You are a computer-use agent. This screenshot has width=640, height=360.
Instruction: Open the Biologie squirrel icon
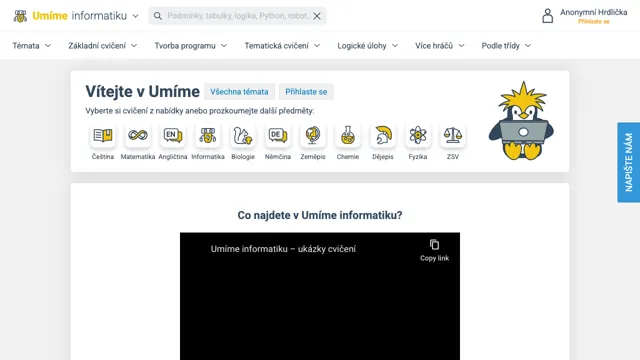(x=243, y=135)
